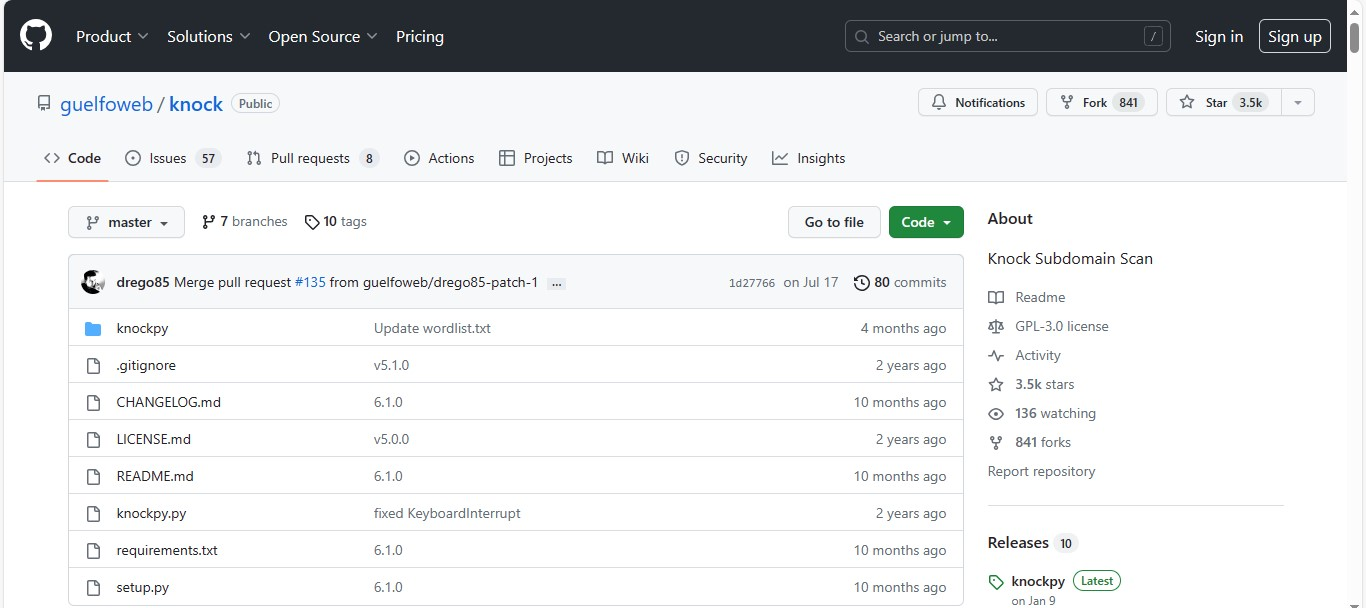This screenshot has height=608, width=1366.
Task: Click the Readme book icon
Action: pyautogui.click(x=995, y=296)
